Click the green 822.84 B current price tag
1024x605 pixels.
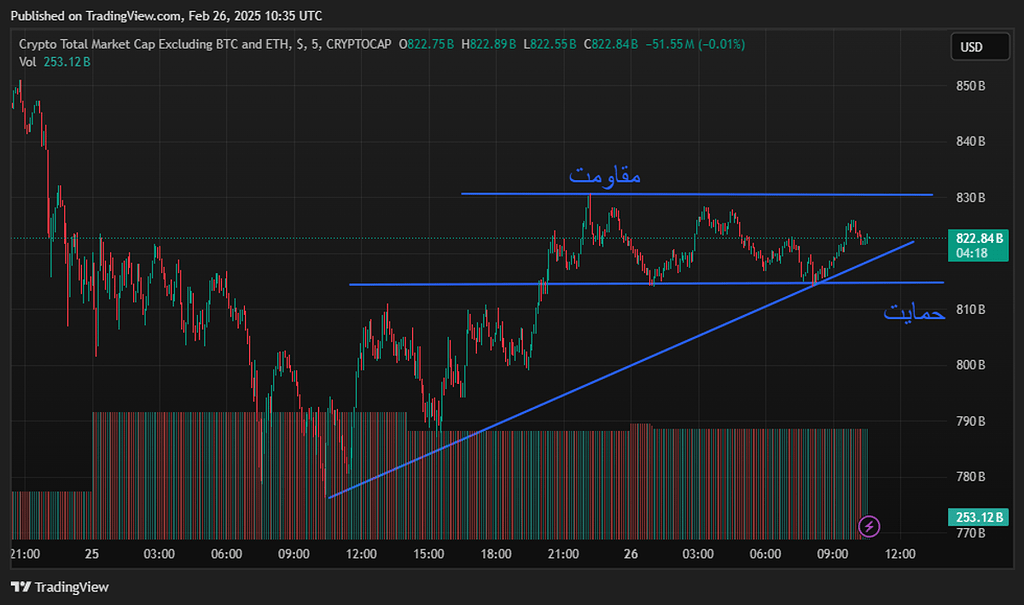tap(979, 239)
